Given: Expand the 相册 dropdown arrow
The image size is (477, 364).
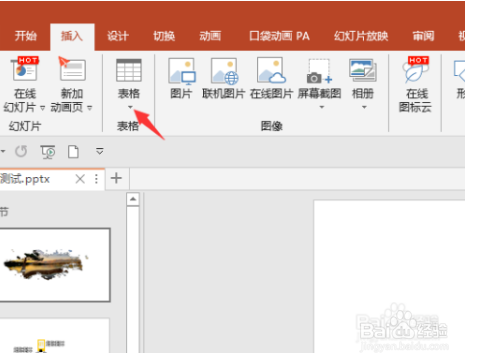Looking at the screenshot, I should (364, 107).
